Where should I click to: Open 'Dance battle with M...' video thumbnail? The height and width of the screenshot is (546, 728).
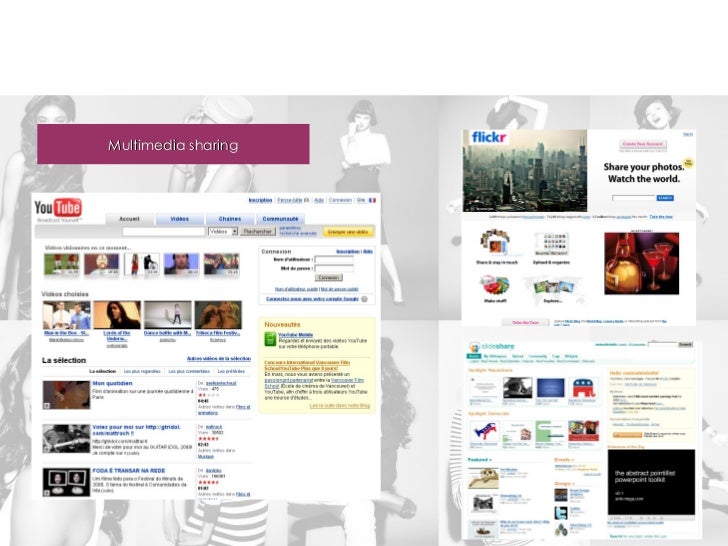click(168, 315)
